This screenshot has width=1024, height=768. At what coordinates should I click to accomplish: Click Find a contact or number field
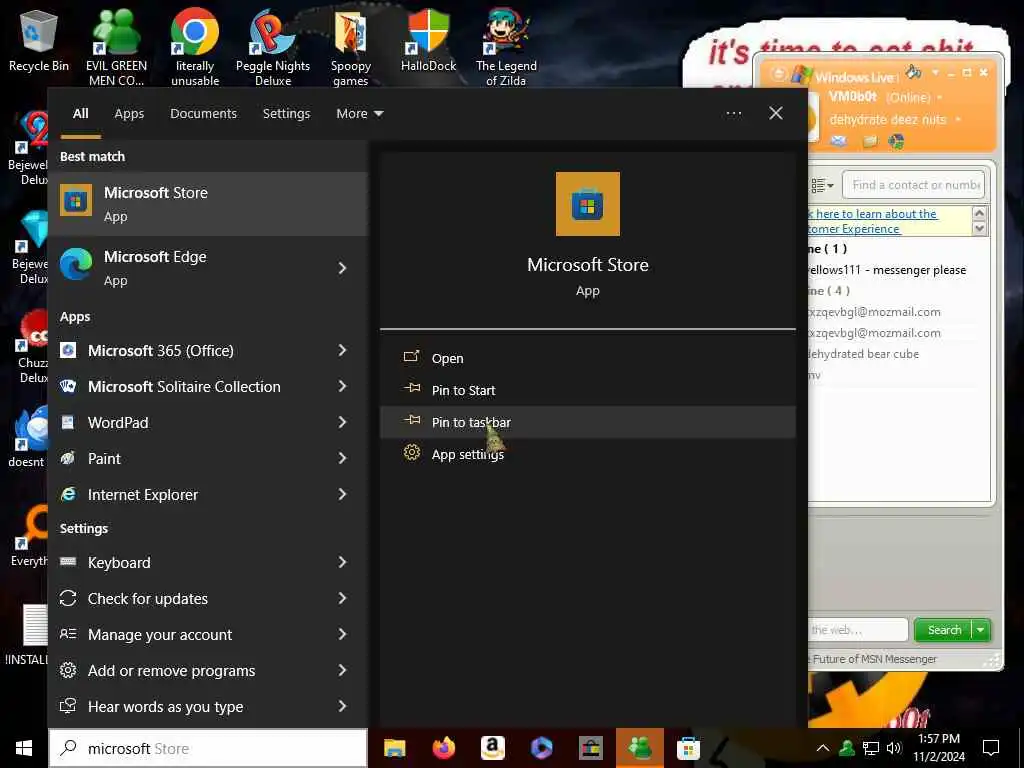pos(914,185)
